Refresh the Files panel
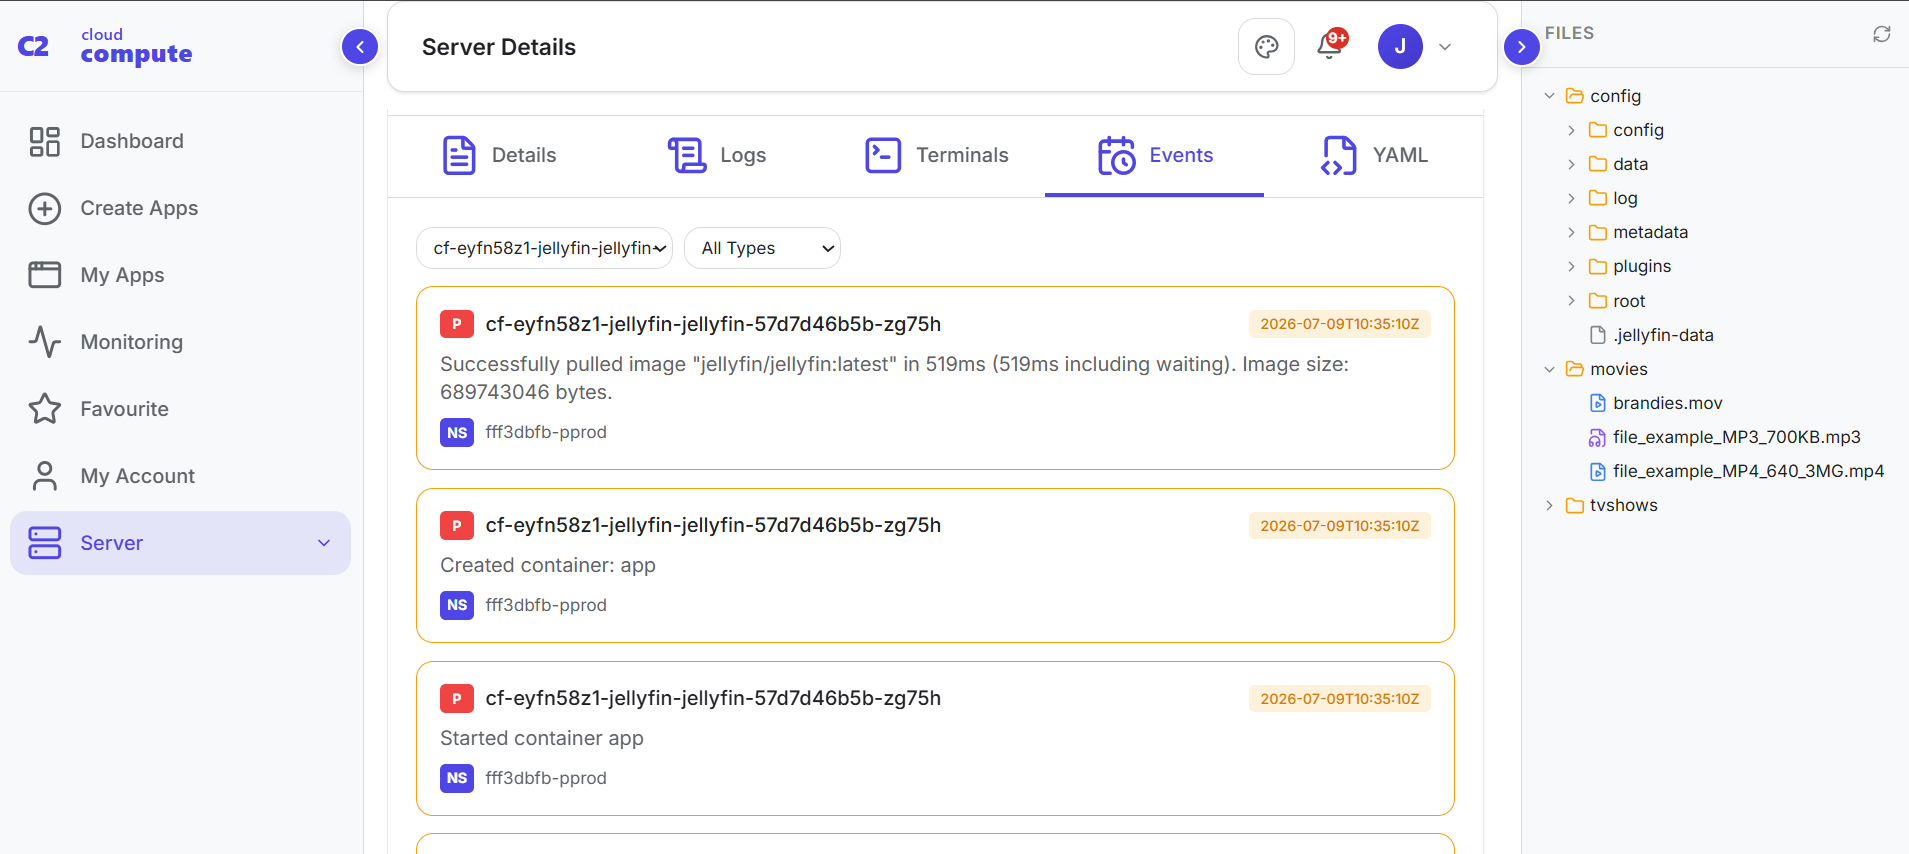 tap(1881, 34)
